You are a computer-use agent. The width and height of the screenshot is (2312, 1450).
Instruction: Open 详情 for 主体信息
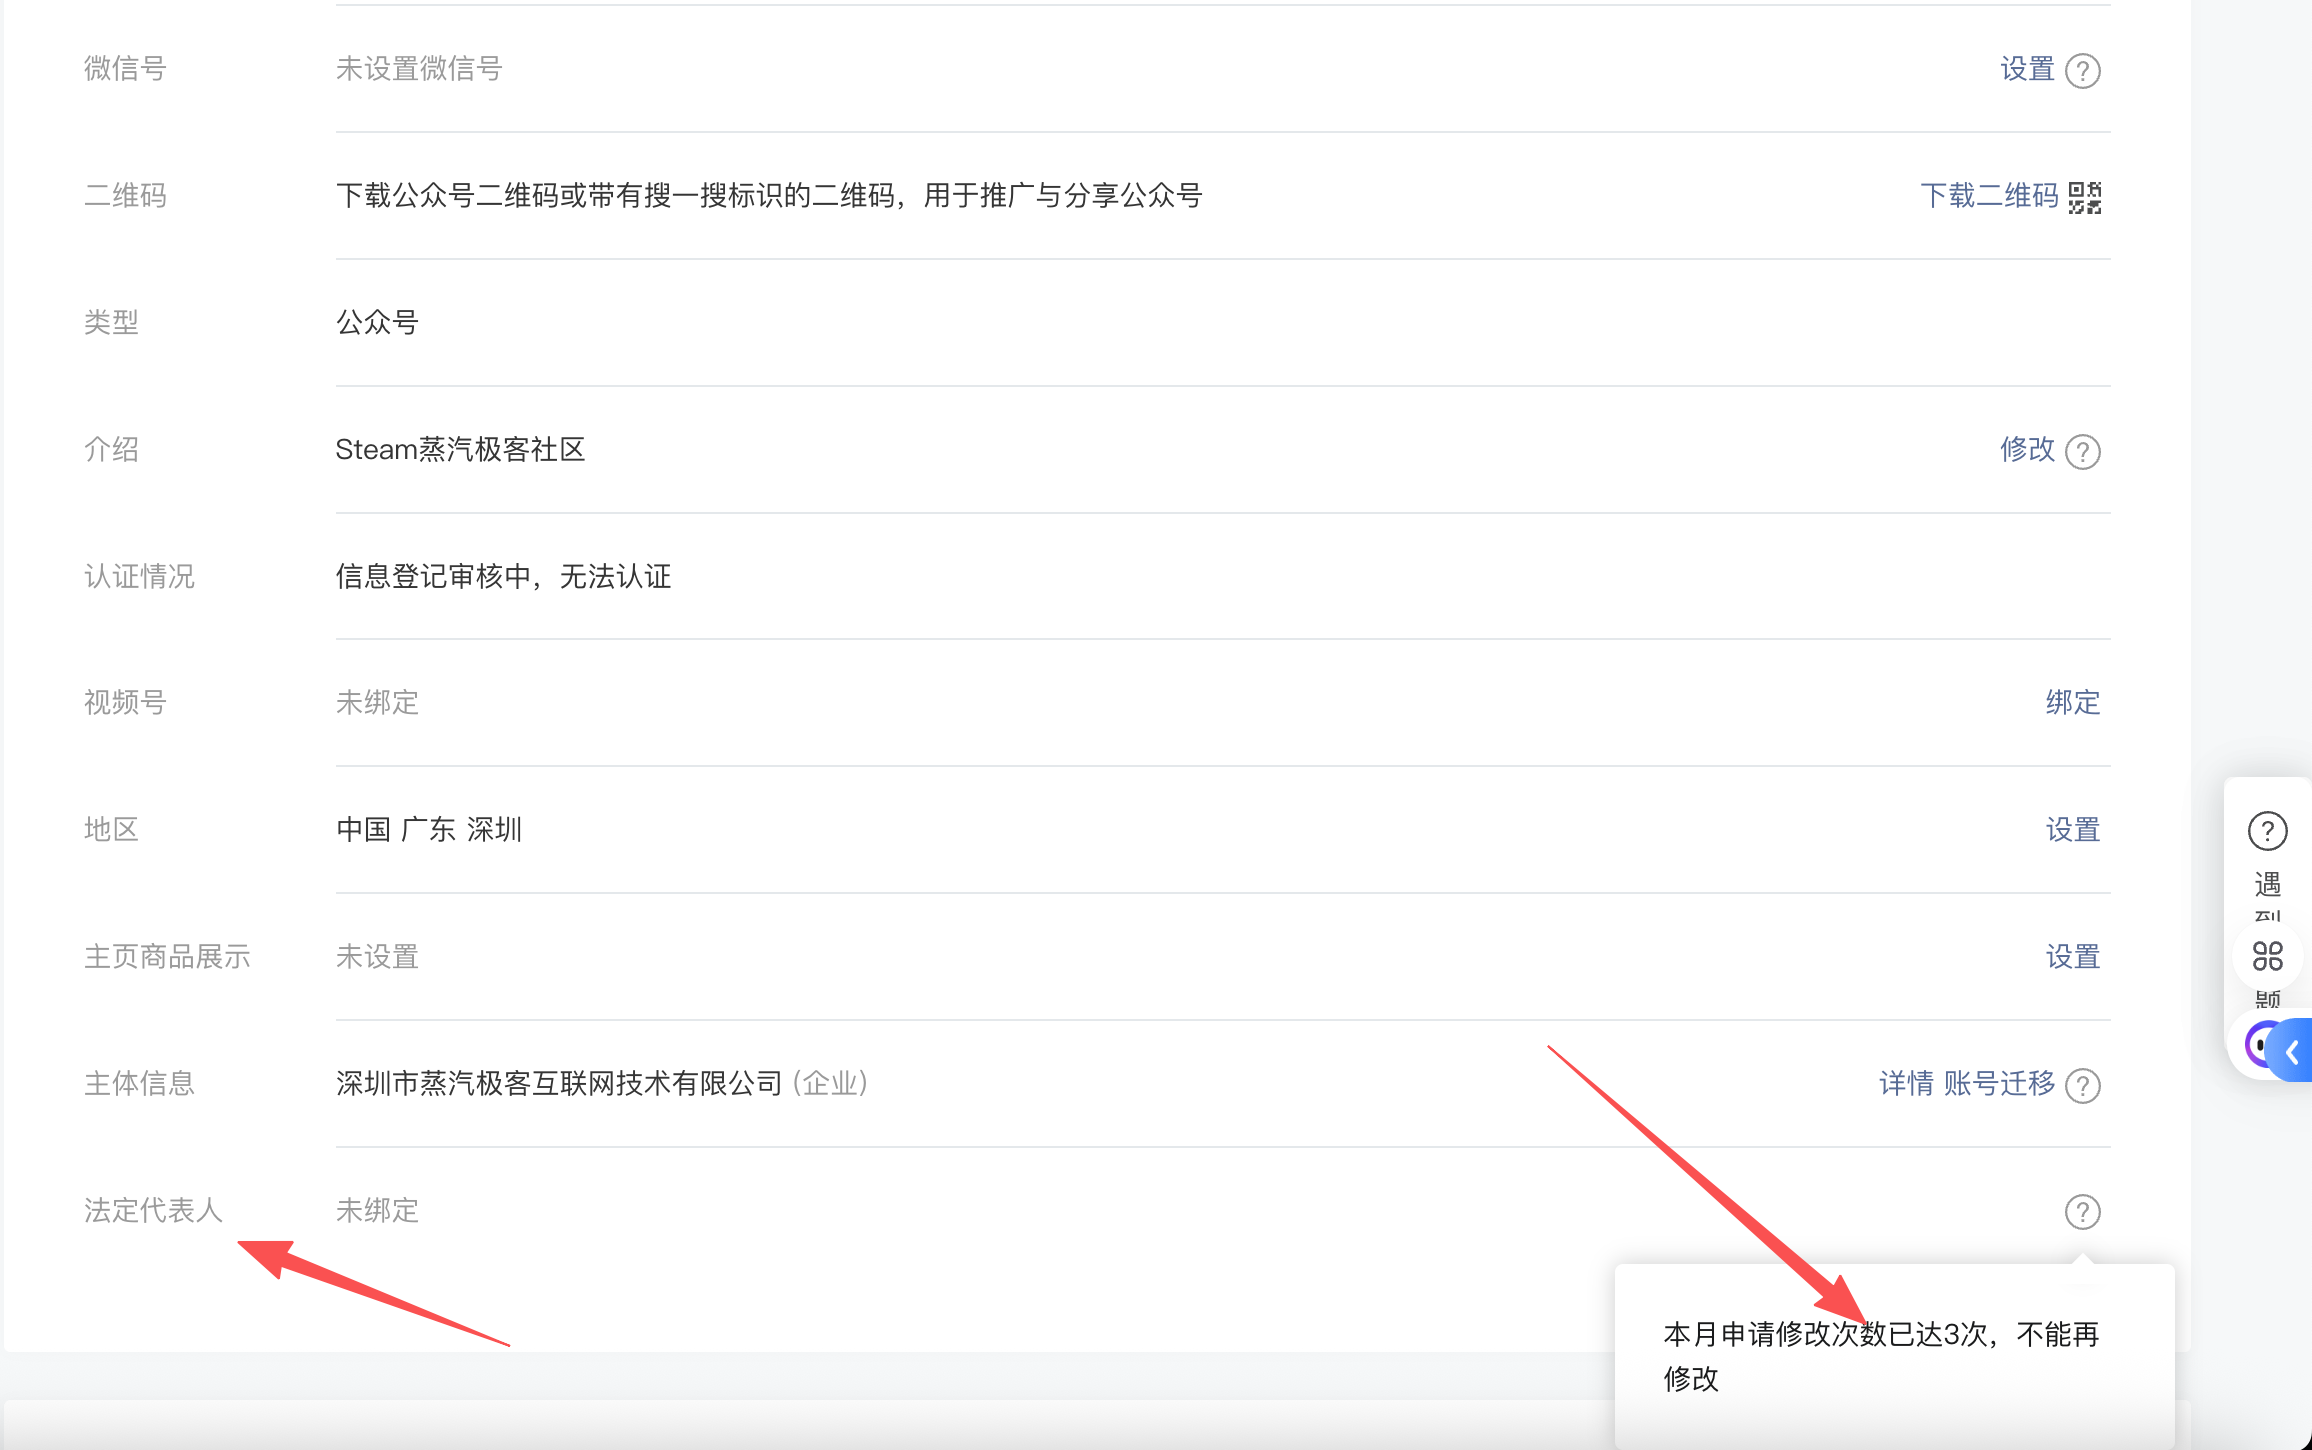(x=1906, y=1084)
